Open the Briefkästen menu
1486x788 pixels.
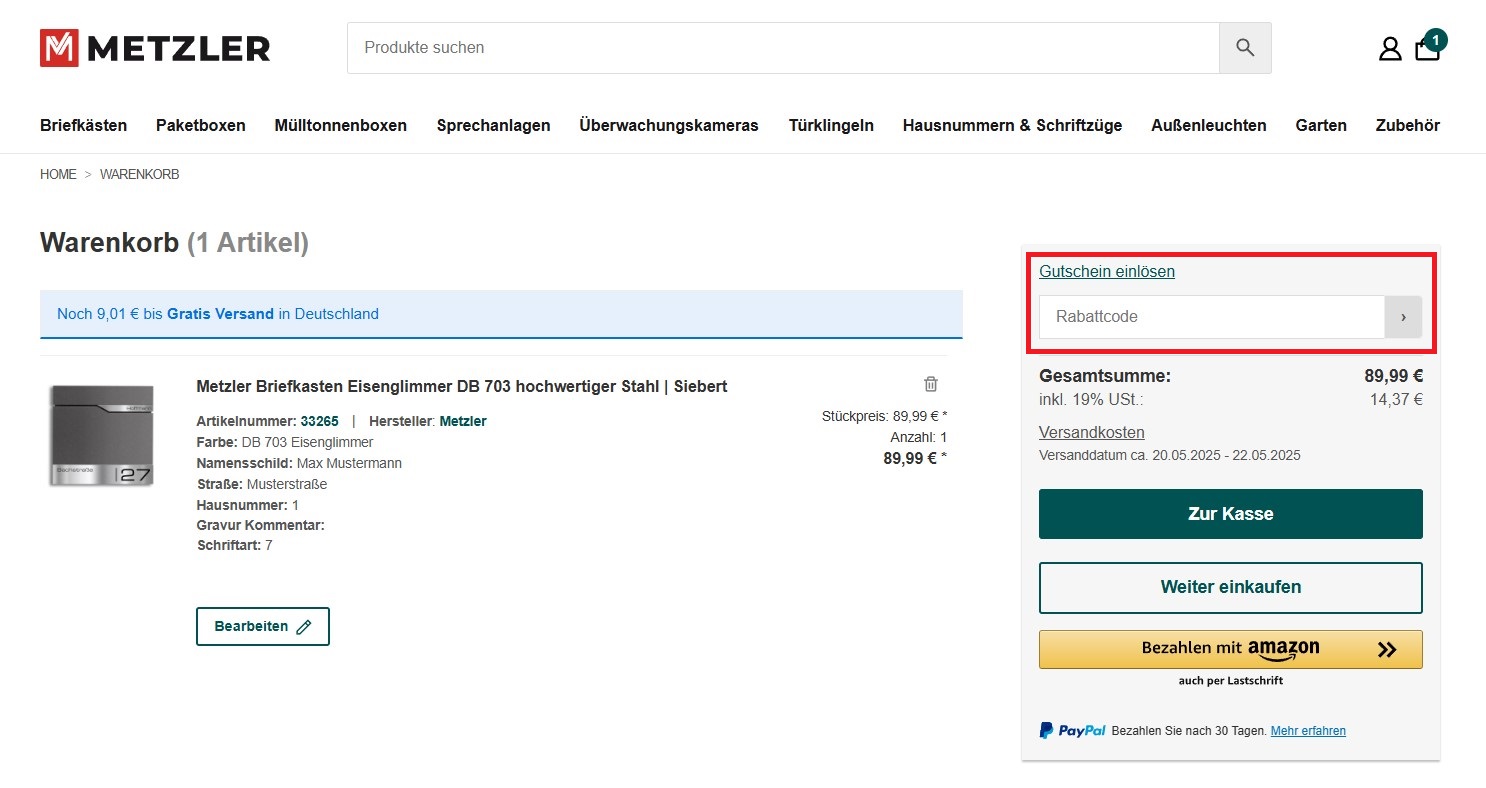(x=84, y=126)
